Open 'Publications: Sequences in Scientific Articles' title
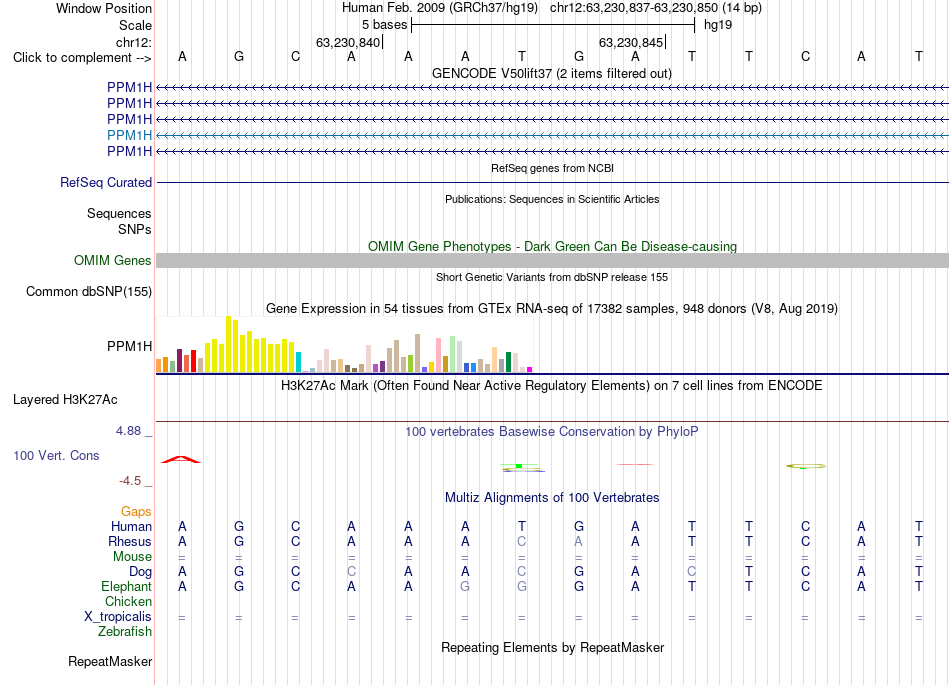Viewport: 950px width, 685px height. (x=552, y=199)
